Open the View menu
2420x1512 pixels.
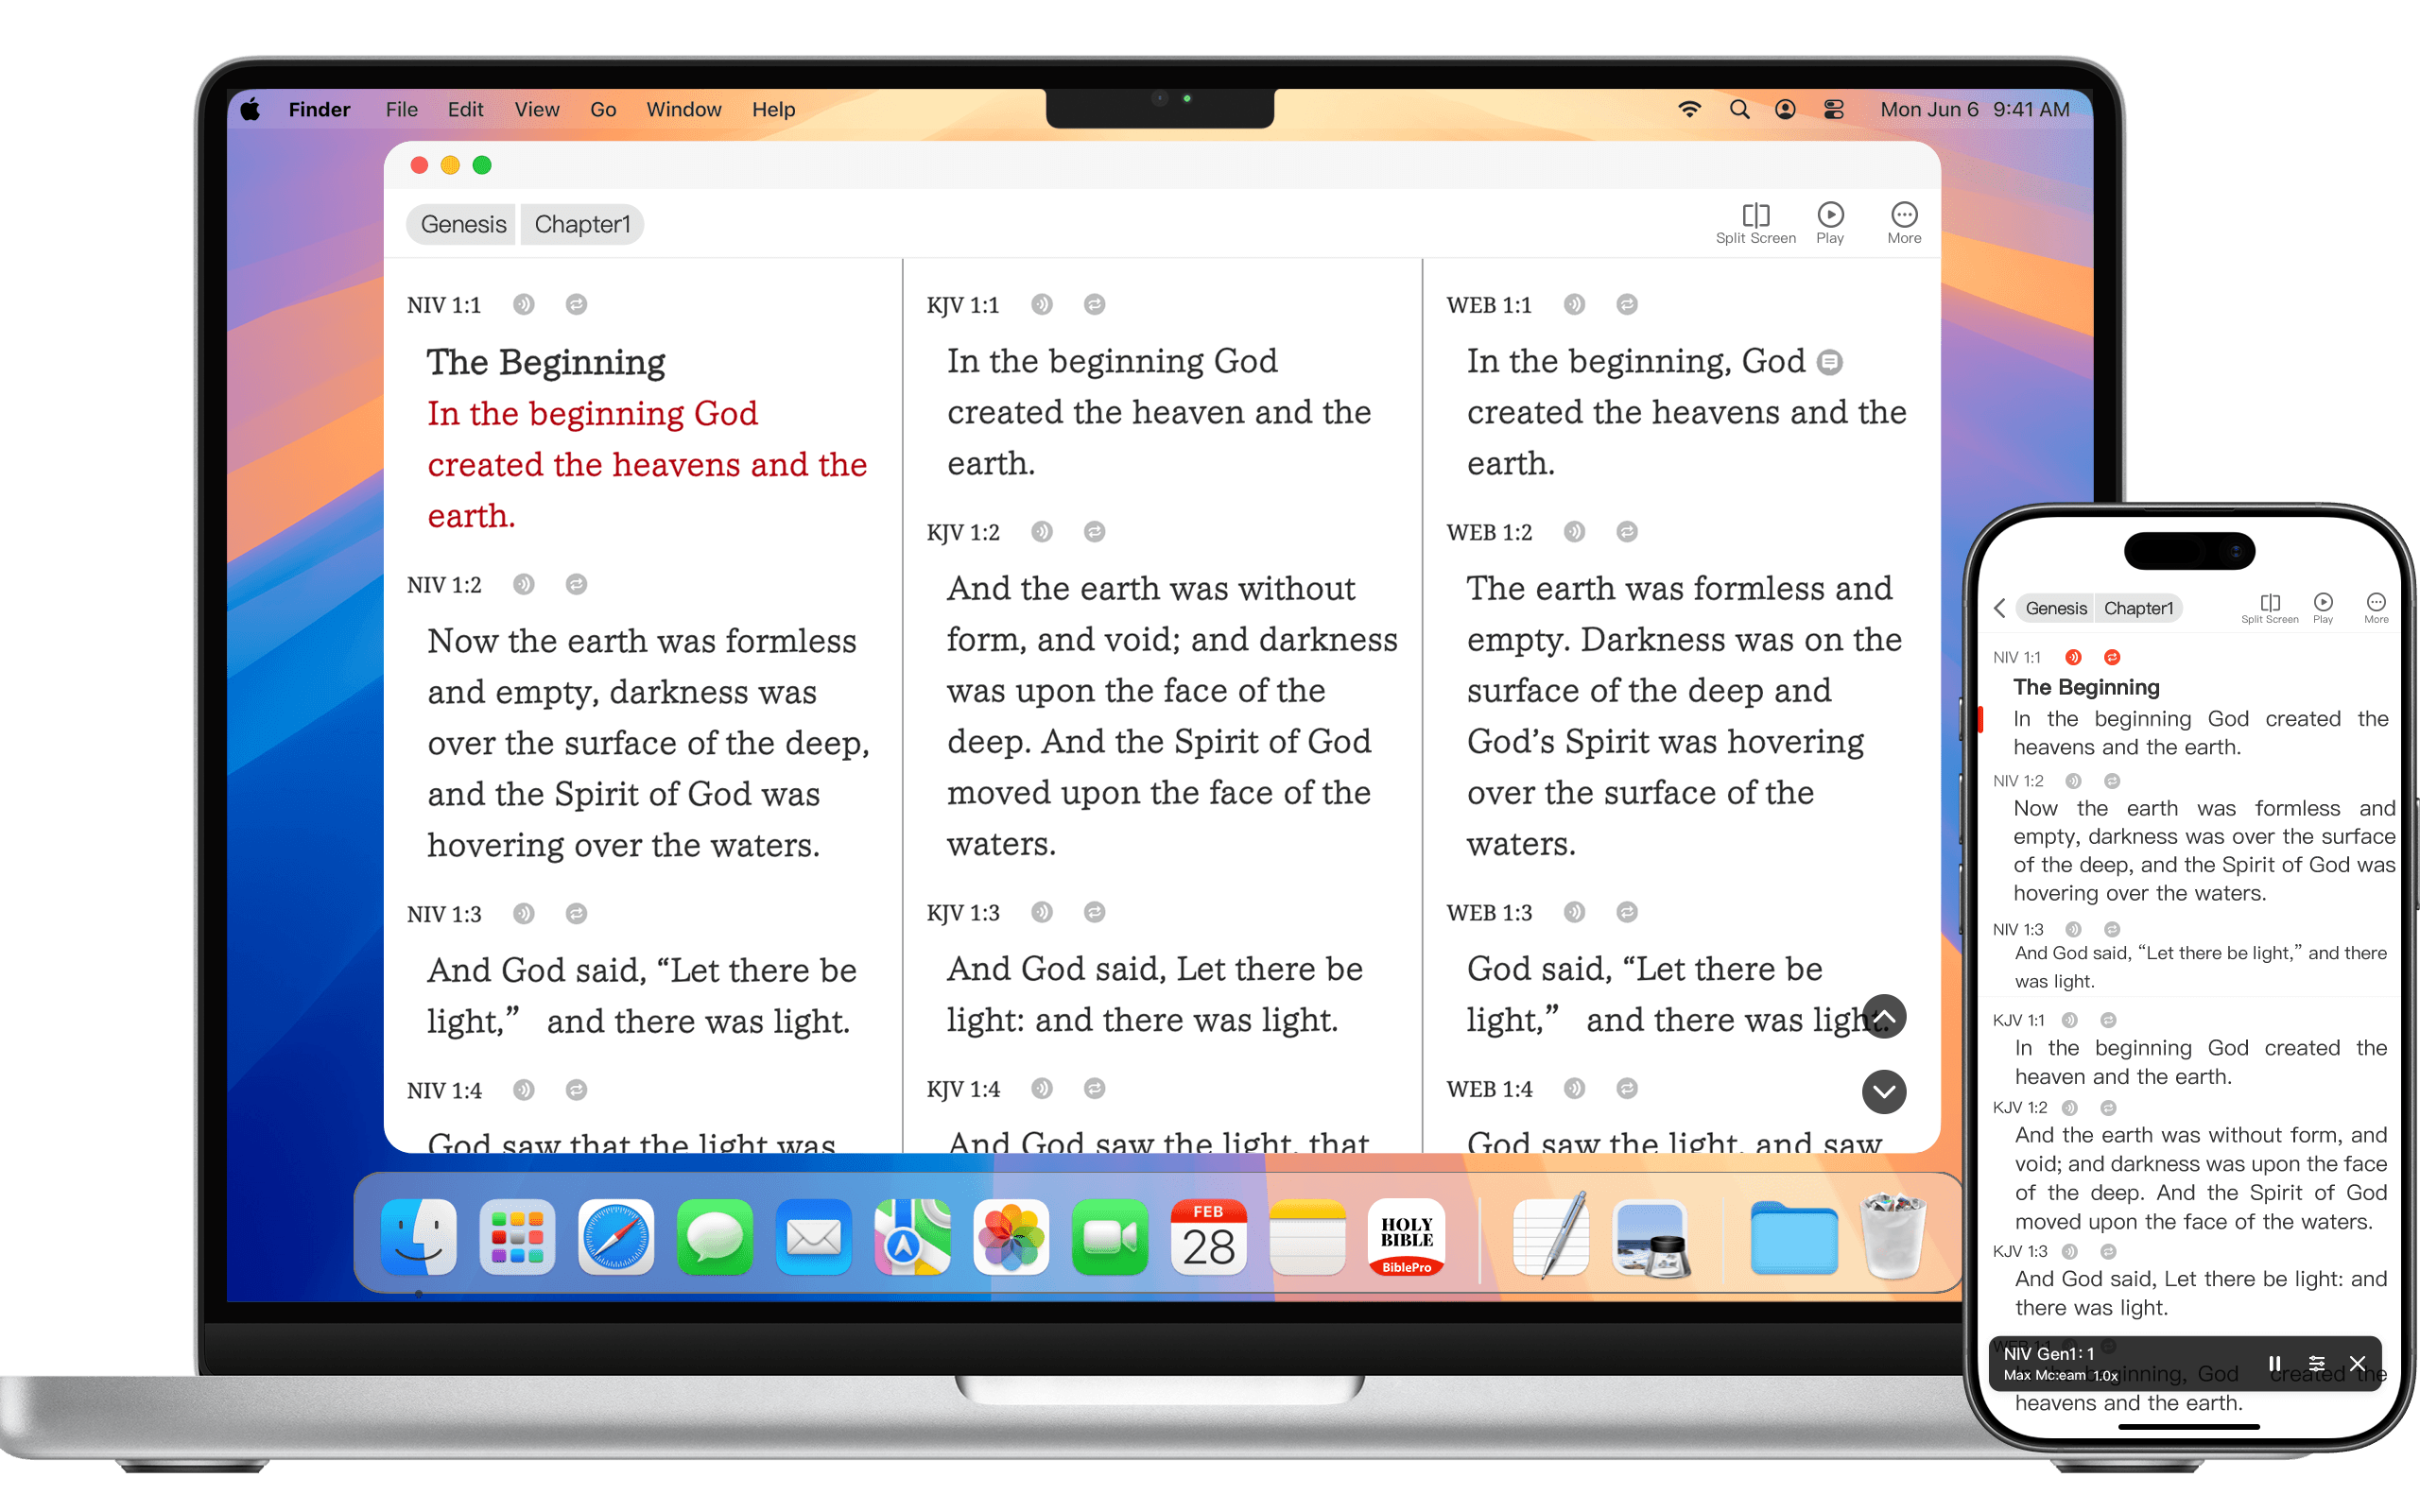point(537,109)
